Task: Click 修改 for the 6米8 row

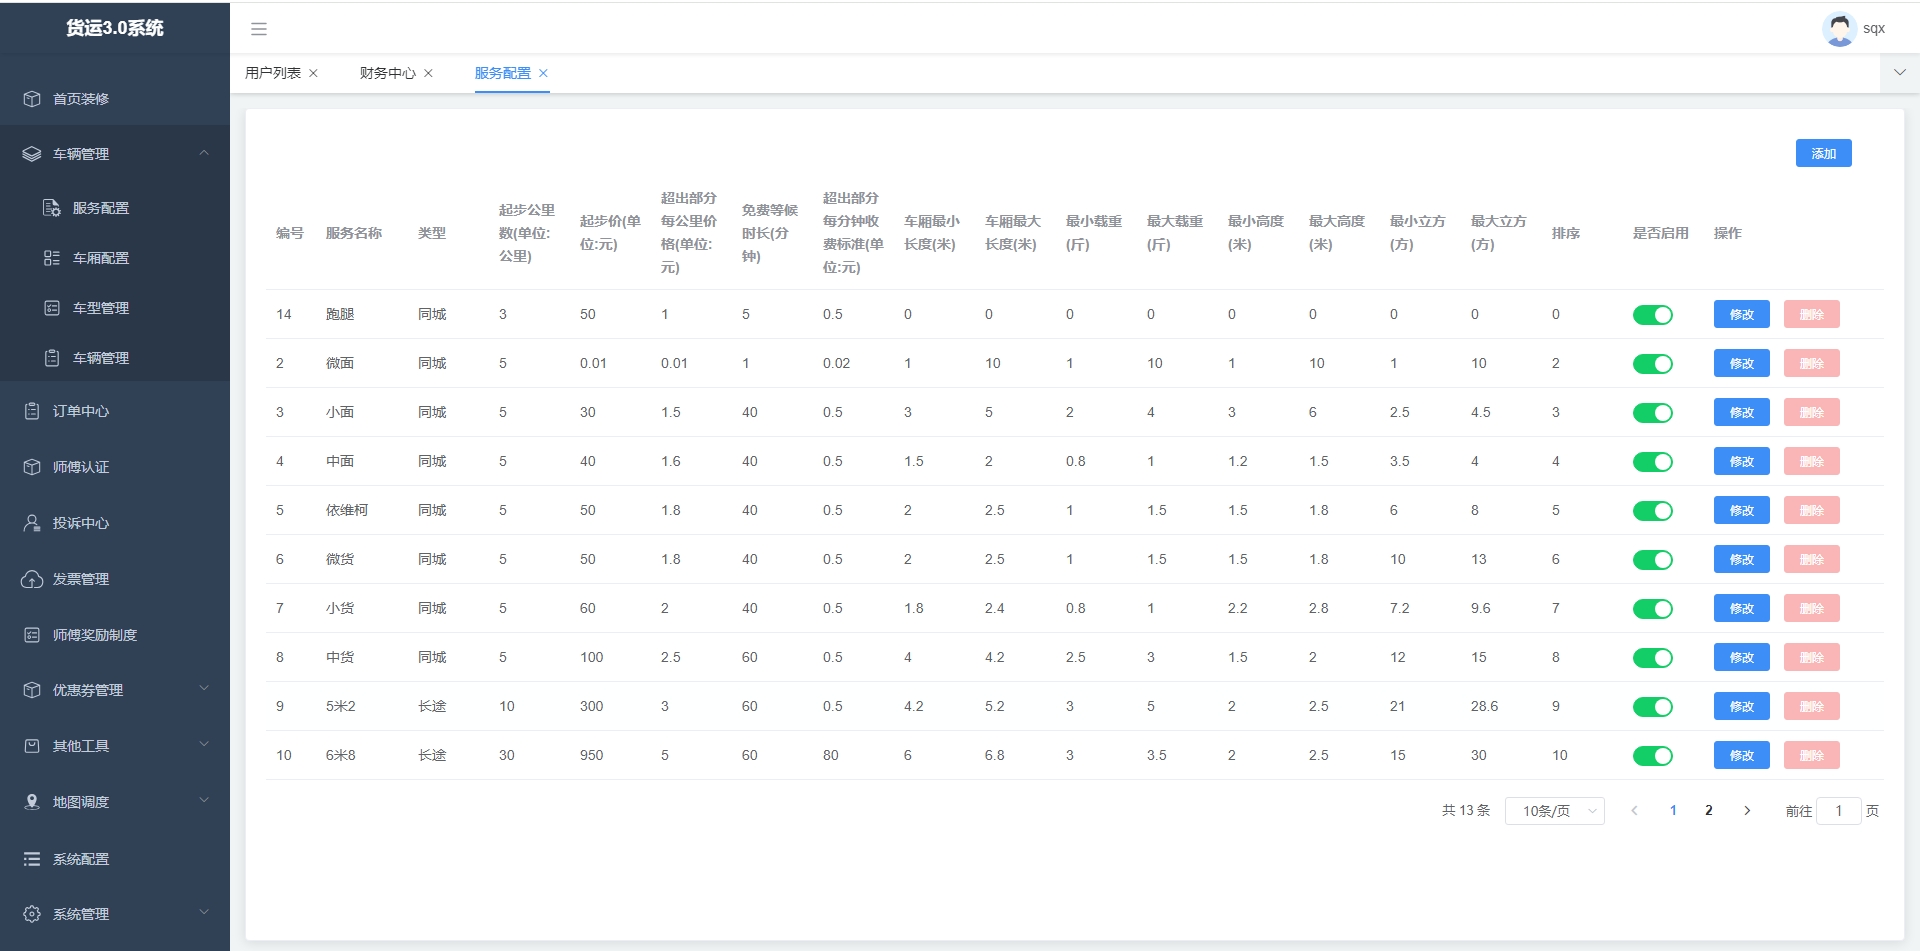Action: (1742, 755)
